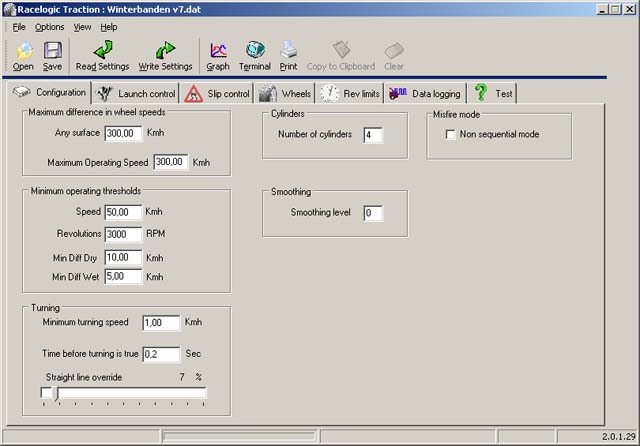Image resolution: width=640 pixels, height=446 pixels.
Task: Click the status bar progress indicator
Action: click(240, 437)
